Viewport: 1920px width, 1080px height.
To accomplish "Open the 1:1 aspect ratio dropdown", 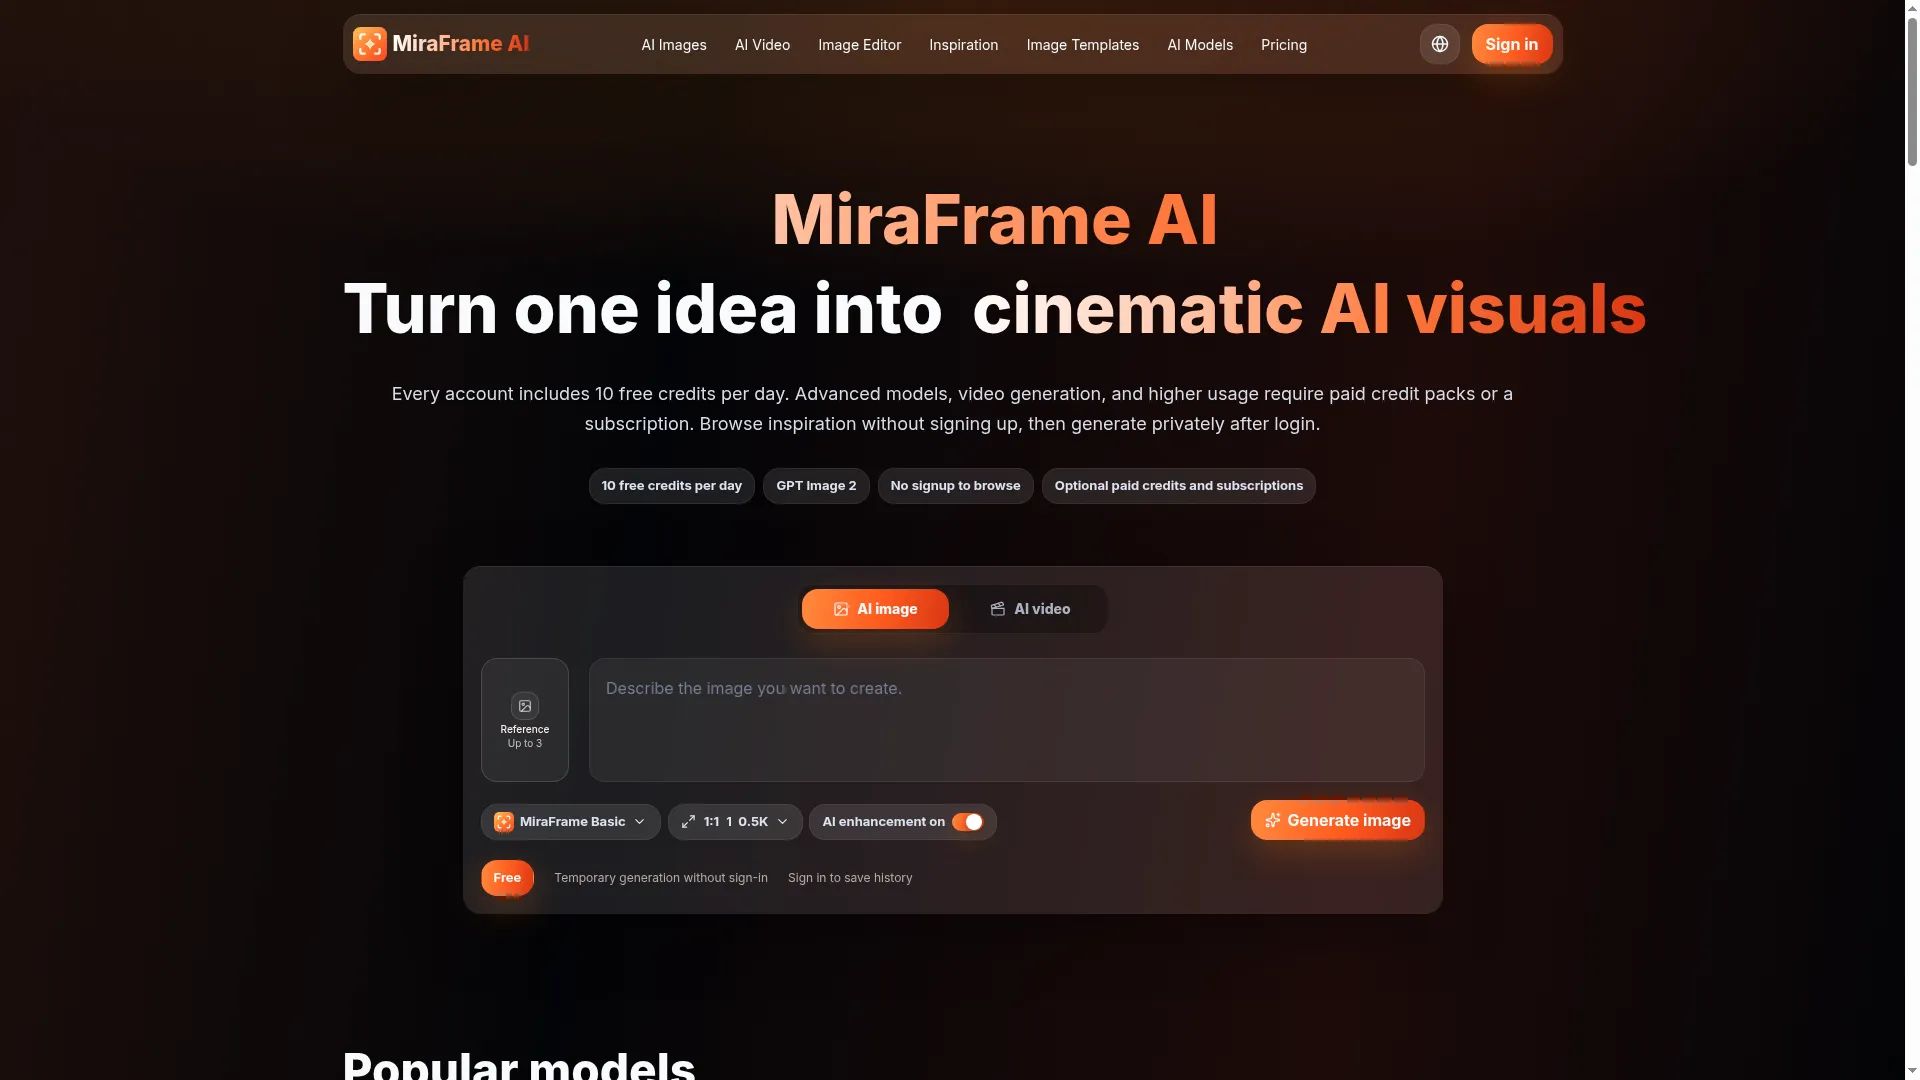I will (735, 822).
